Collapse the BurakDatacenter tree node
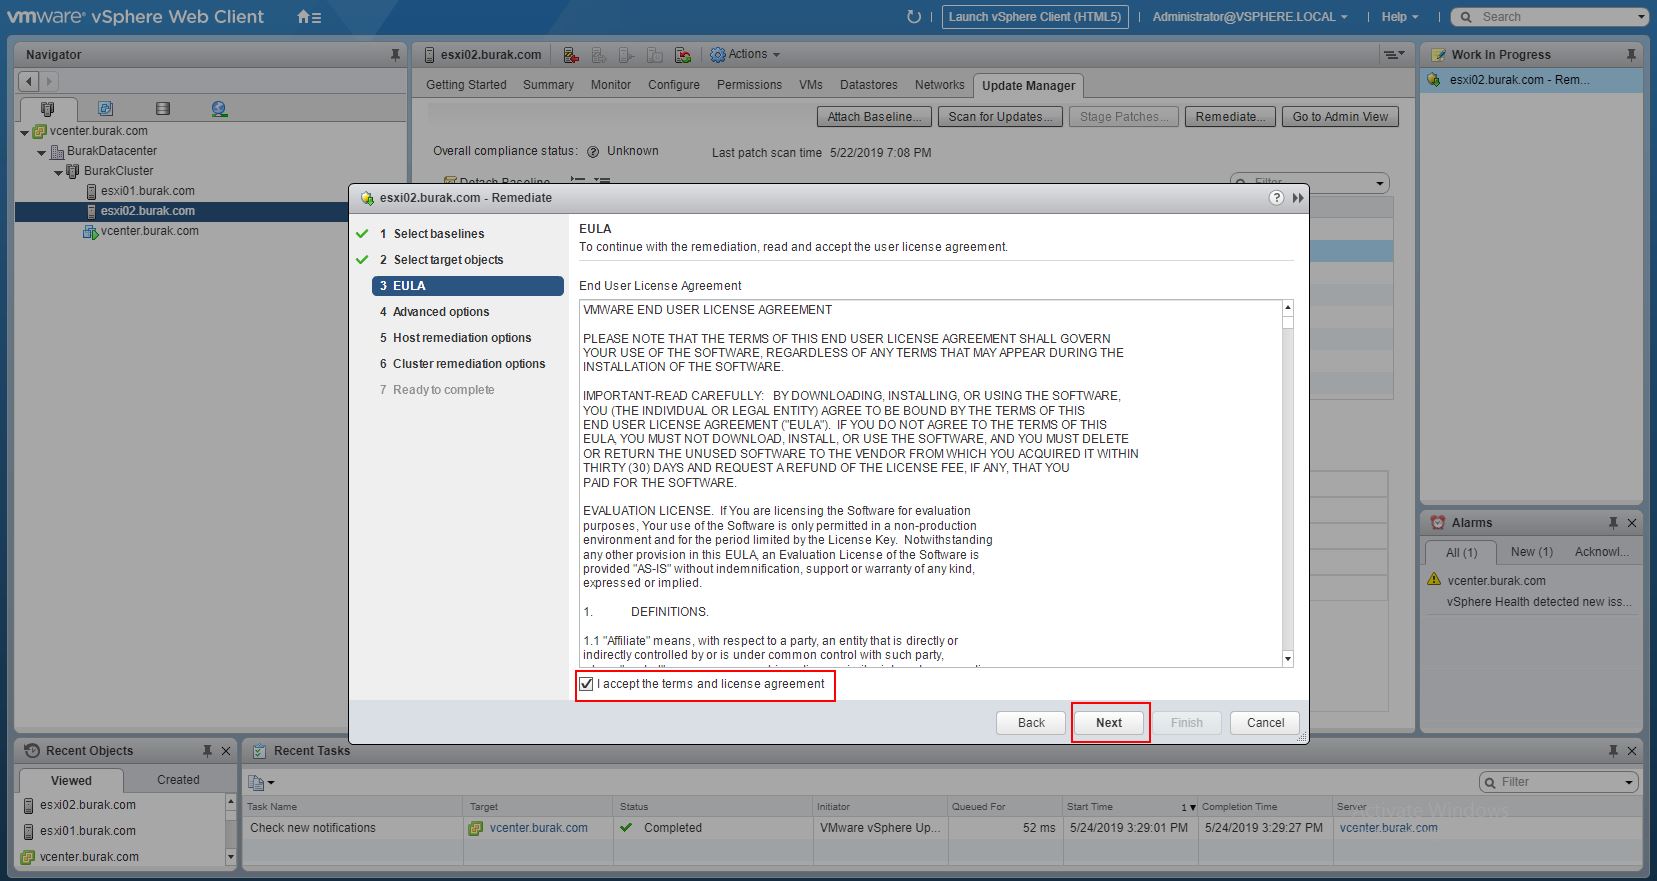The height and width of the screenshot is (881, 1657). click(42, 152)
